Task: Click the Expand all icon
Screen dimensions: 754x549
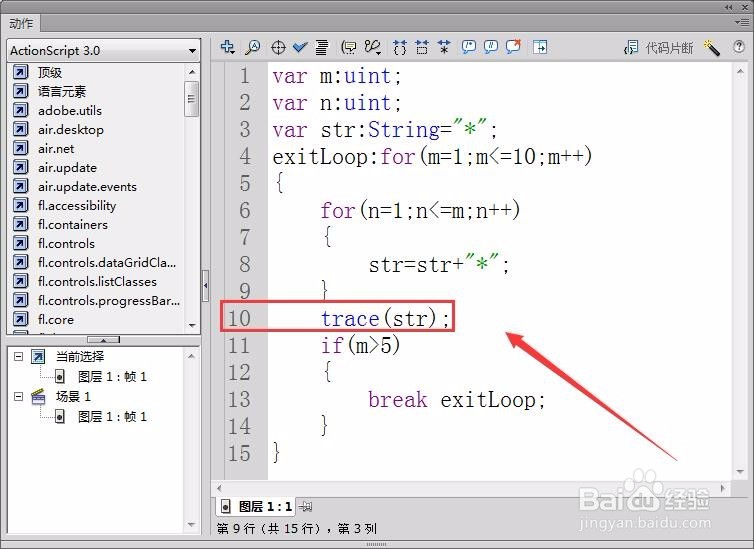Action: (x=444, y=47)
